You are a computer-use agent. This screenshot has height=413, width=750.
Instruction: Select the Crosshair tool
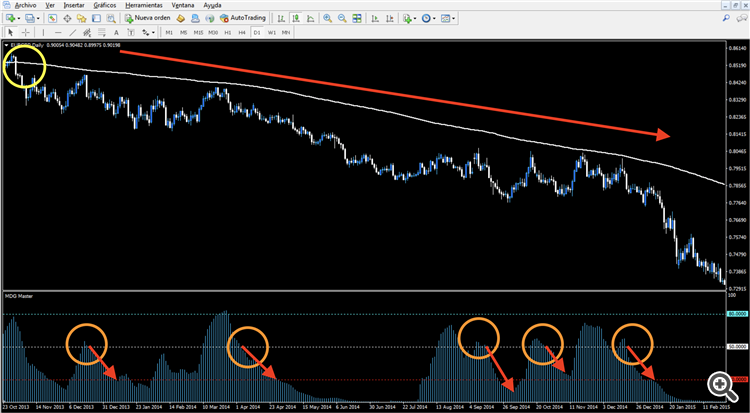pyautogui.click(x=25, y=33)
